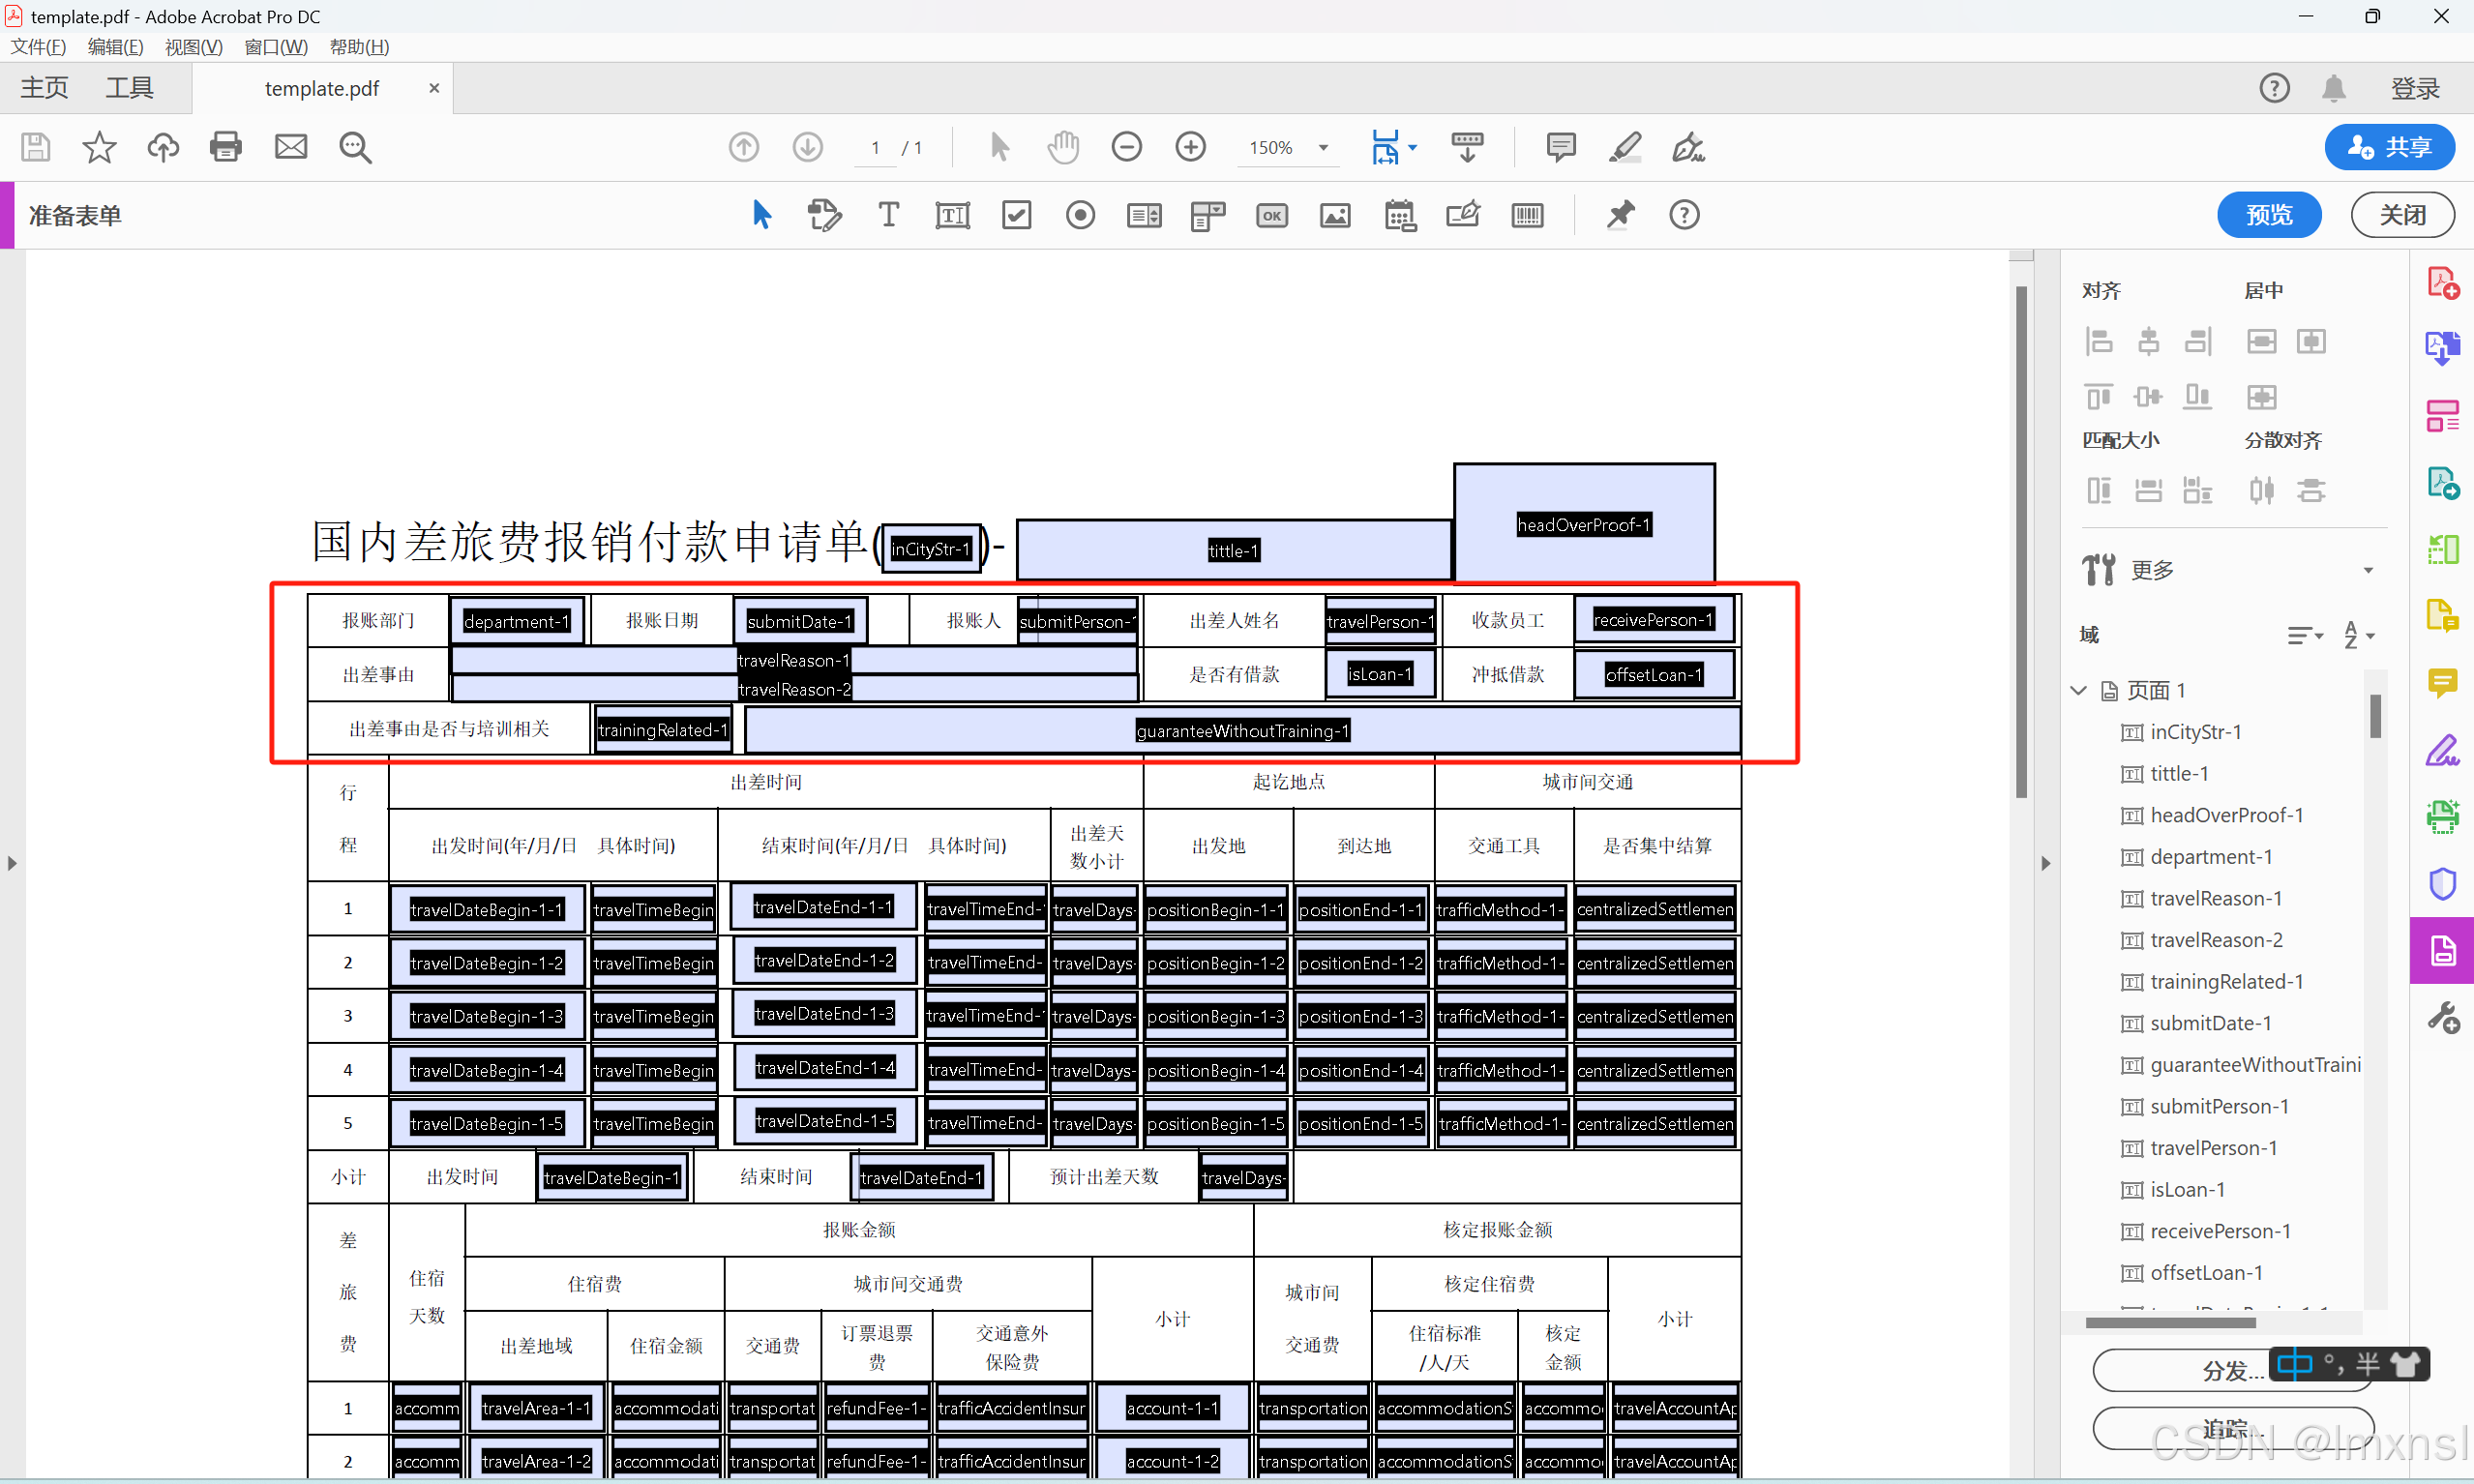Click the department-1 form field
2474x1484 pixels.
[516, 621]
